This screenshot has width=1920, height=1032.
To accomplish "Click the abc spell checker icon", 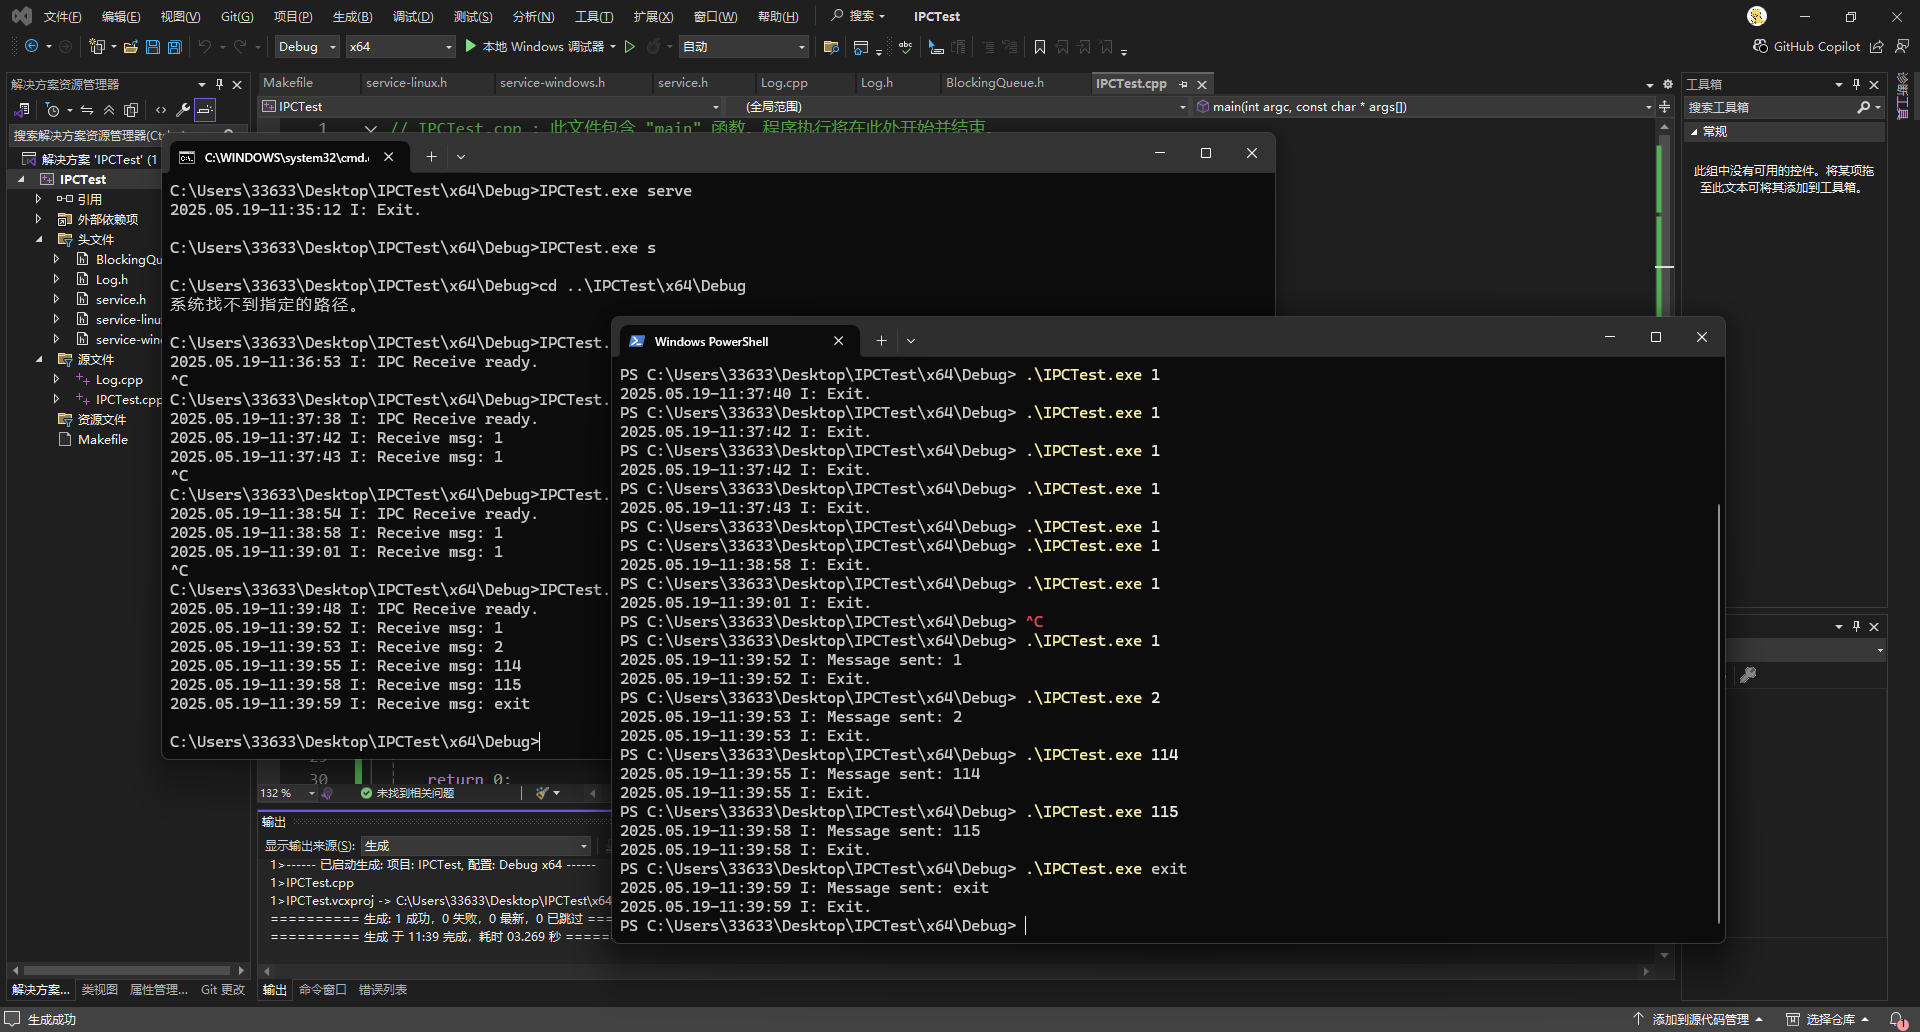I will (905, 47).
